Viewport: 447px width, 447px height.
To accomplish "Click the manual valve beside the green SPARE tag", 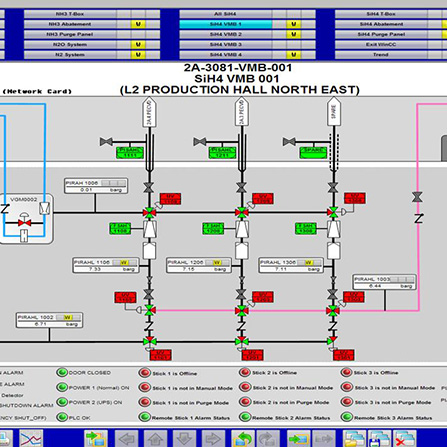I will pos(289,142).
